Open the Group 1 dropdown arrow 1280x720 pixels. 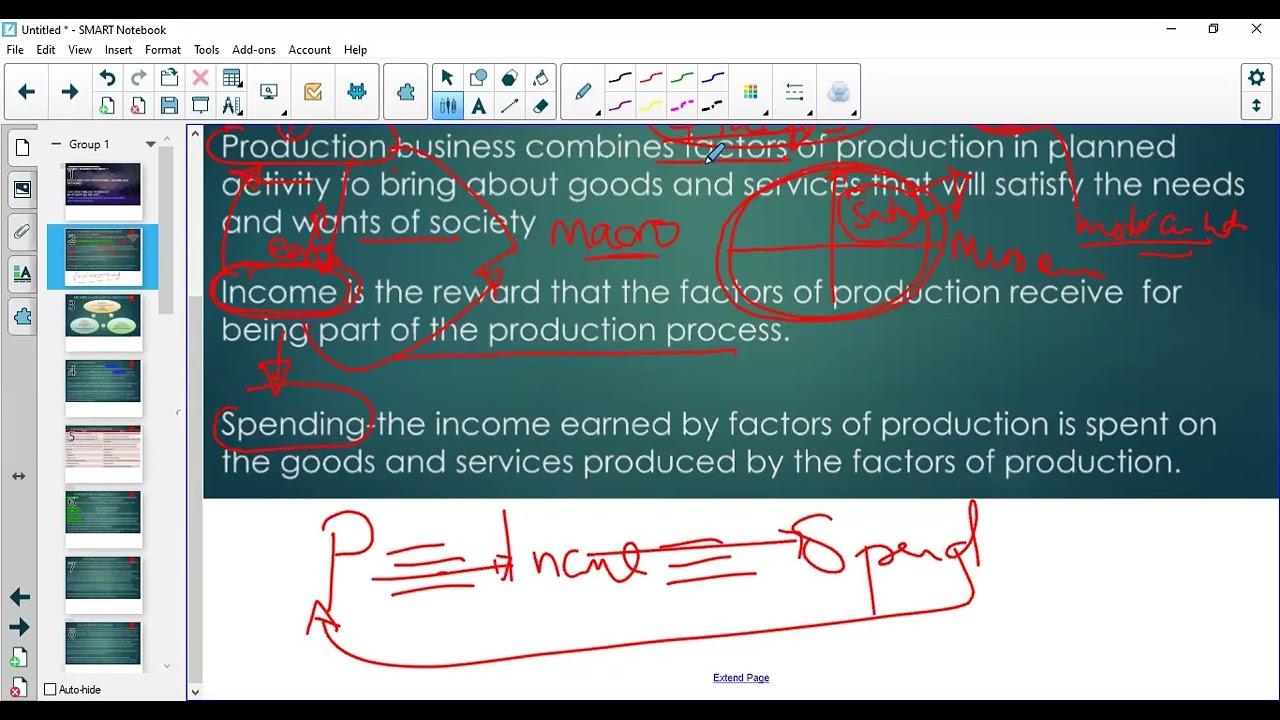(x=151, y=144)
